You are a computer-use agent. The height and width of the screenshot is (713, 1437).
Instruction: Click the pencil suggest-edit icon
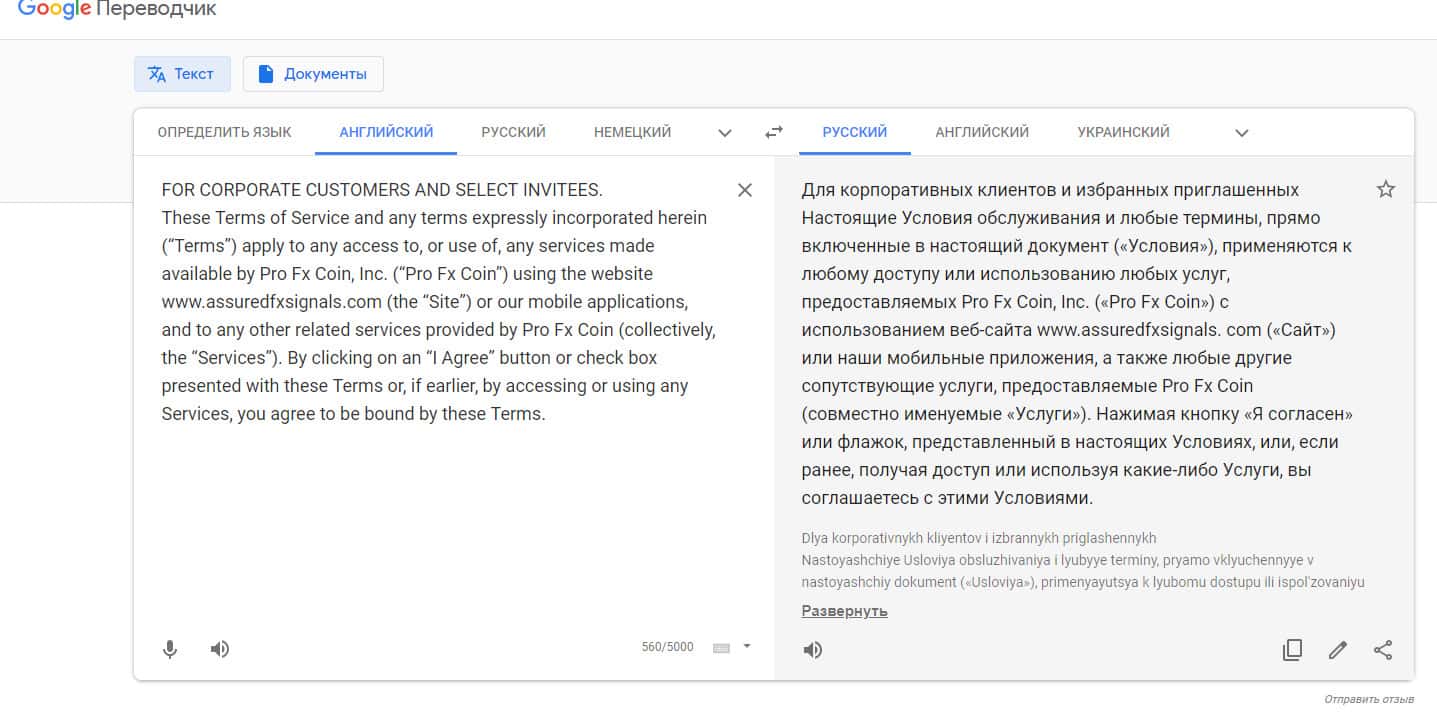click(1338, 650)
